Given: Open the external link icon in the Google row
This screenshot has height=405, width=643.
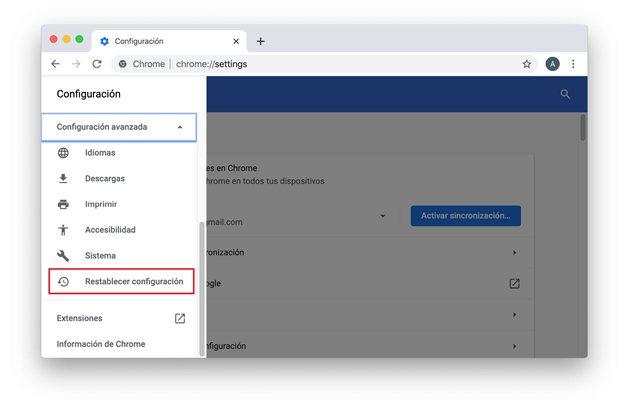Looking at the screenshot, I should [514, 284].
